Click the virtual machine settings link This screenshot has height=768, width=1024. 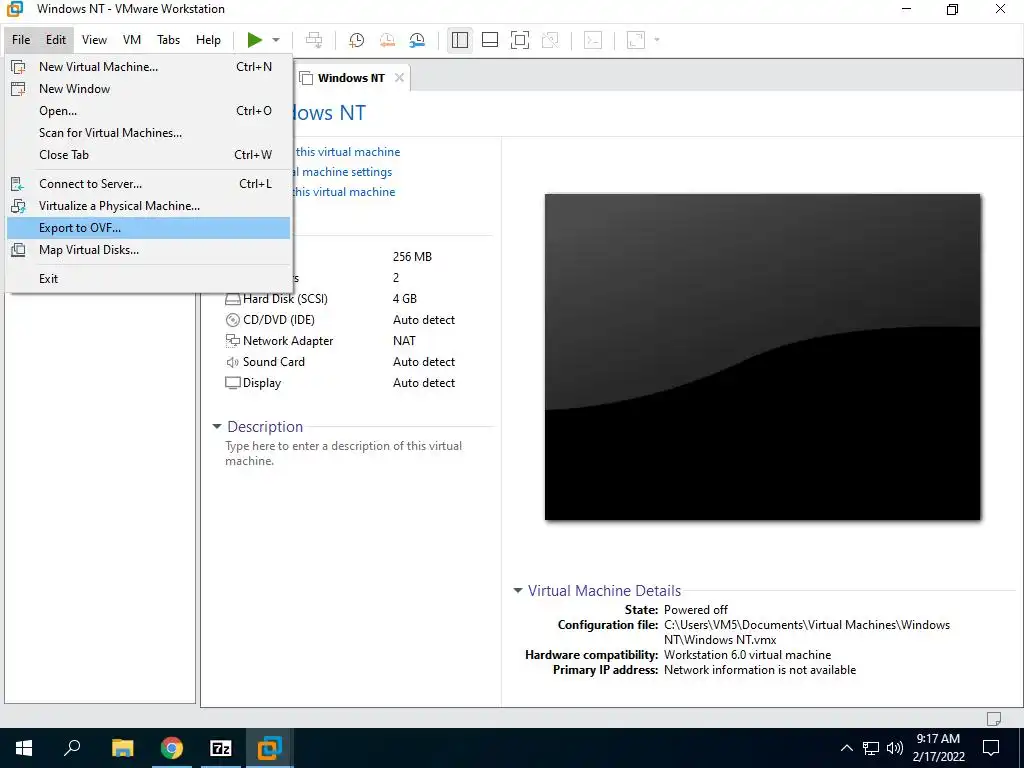click(x=343, y=172)
